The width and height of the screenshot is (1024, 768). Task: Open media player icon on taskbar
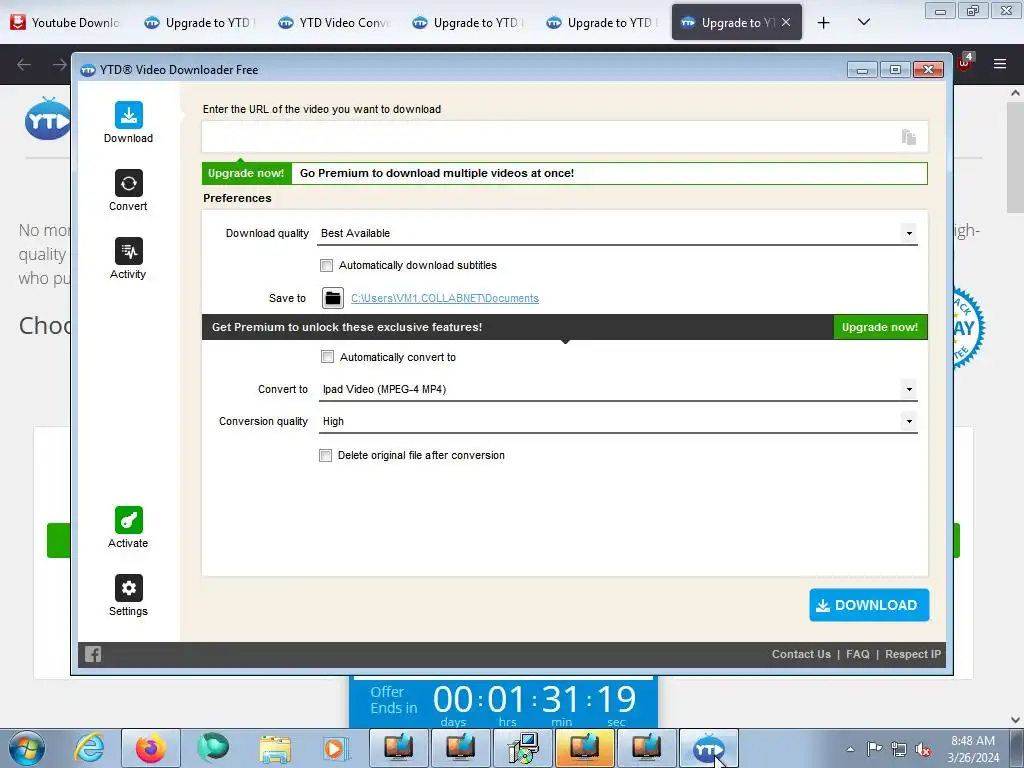click(x=337, y=748)
